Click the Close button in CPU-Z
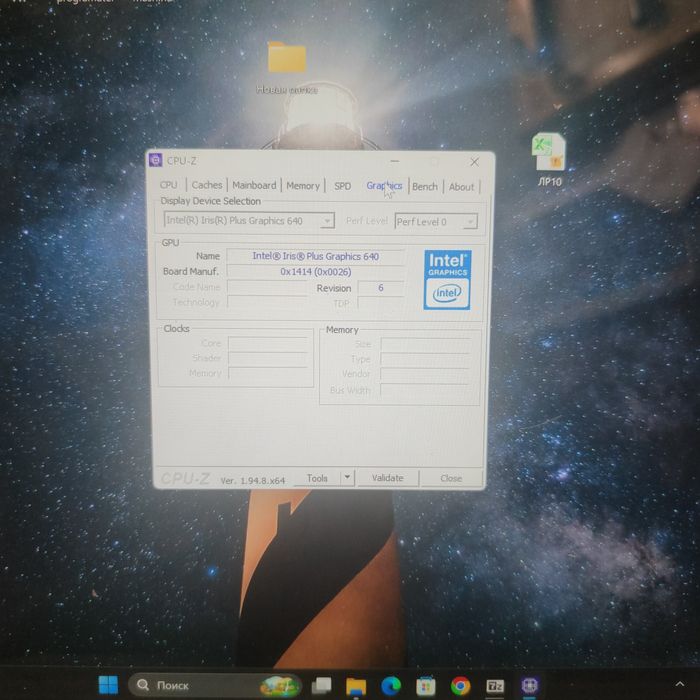 (451, 479)
